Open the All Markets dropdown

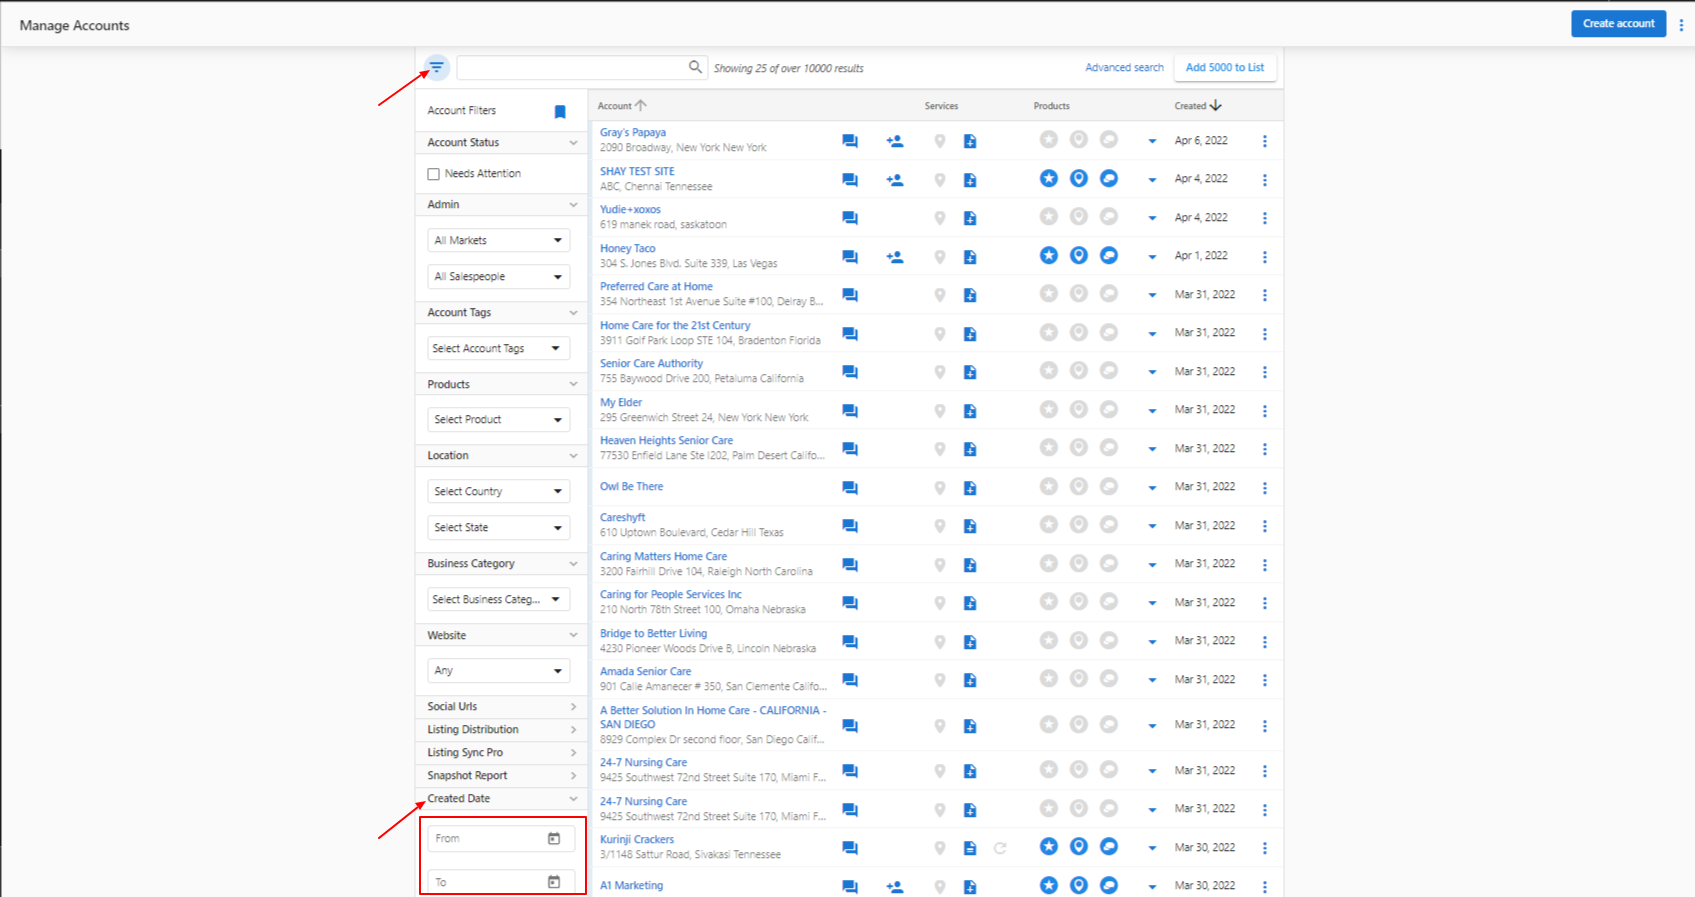coord(498,240)
